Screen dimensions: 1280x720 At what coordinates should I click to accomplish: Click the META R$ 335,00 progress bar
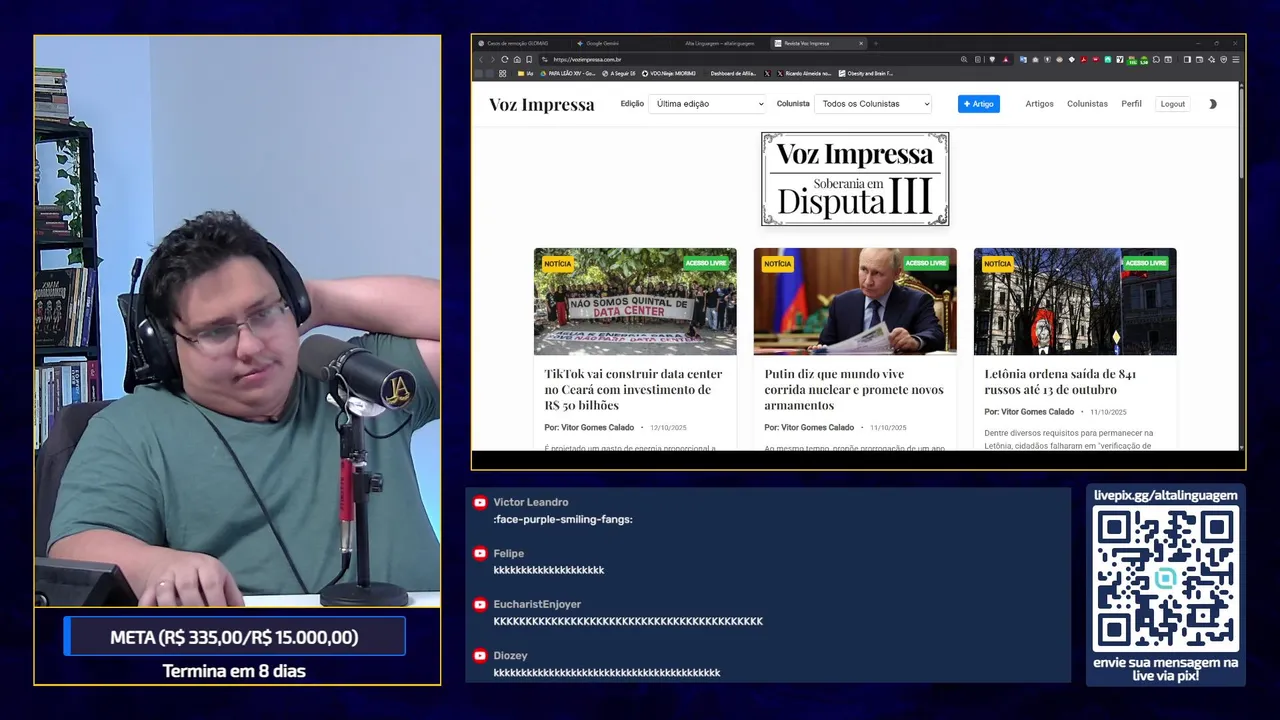(x=234, y=637)
